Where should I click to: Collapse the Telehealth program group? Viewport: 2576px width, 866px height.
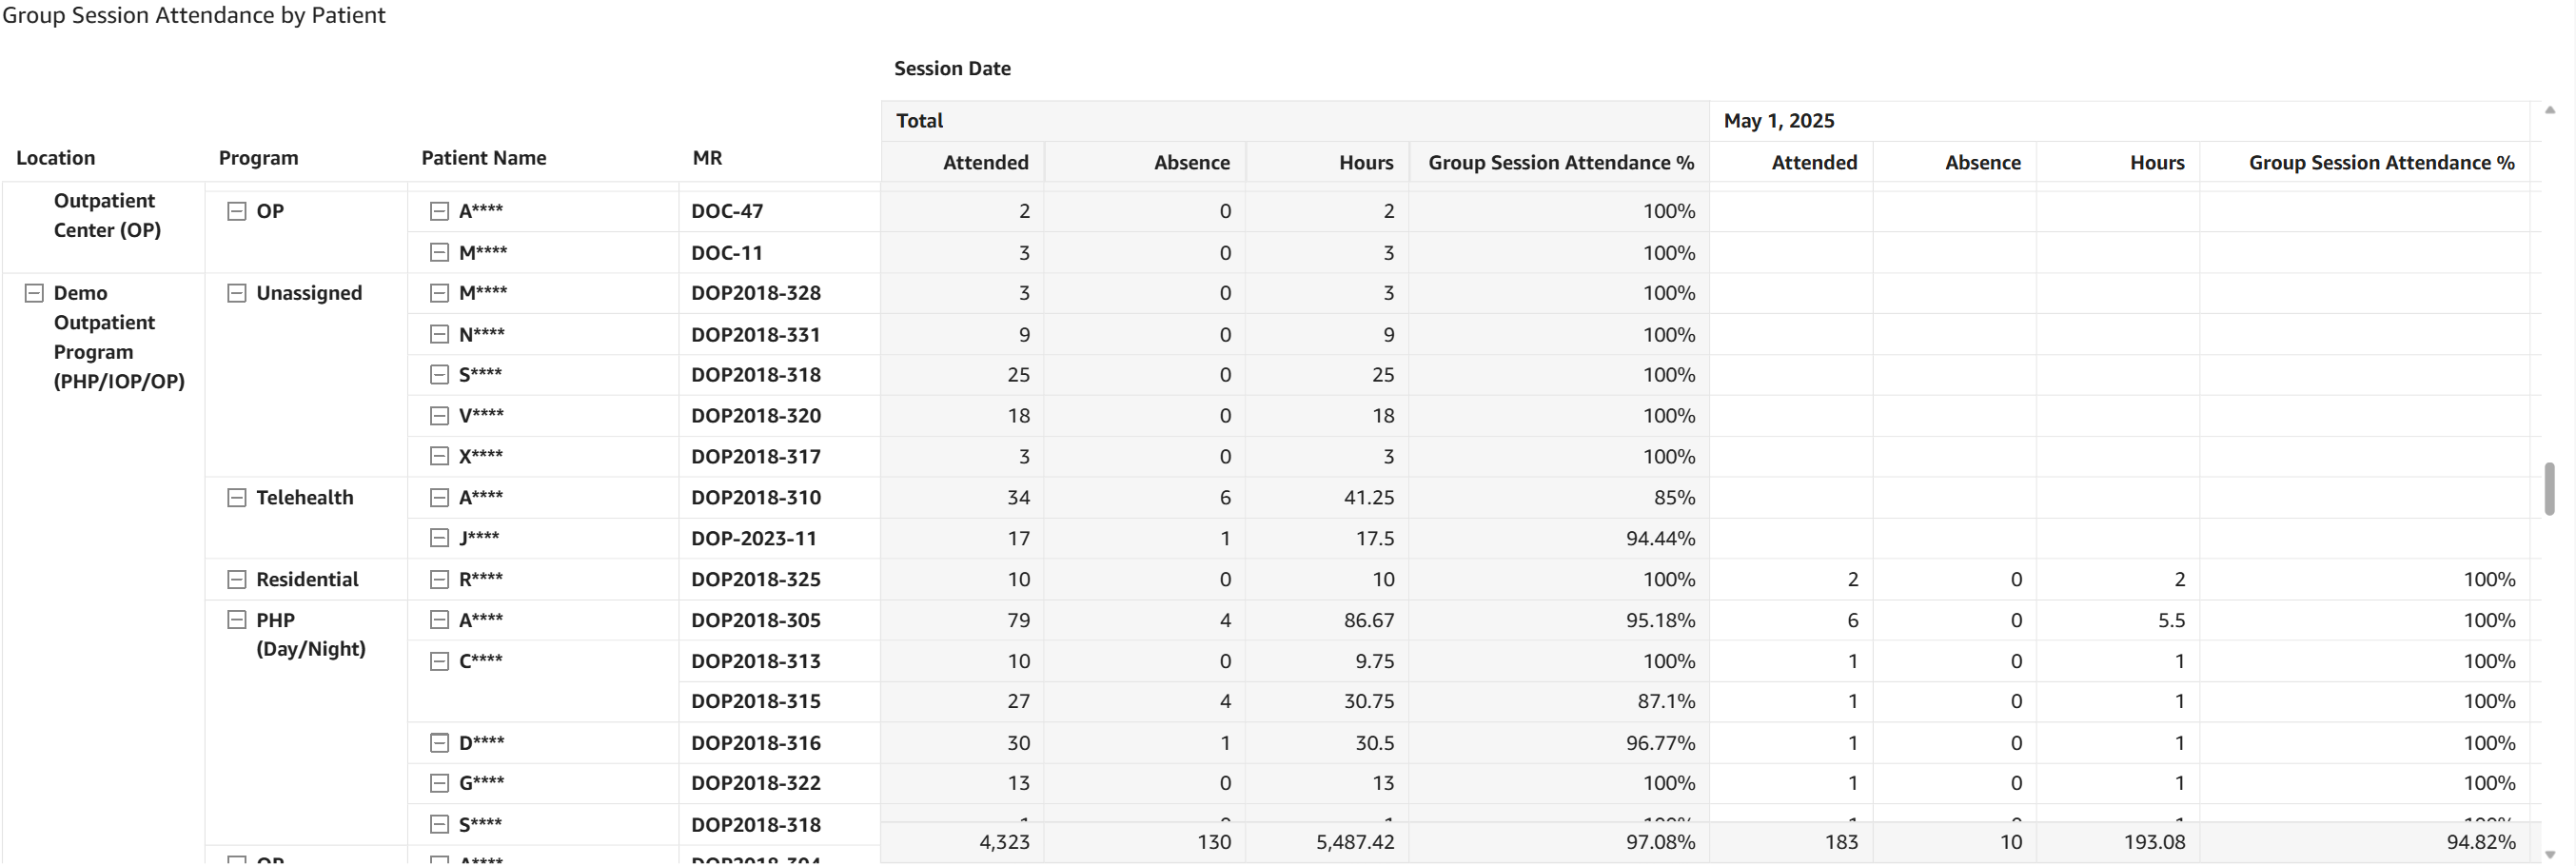tap(237, 498)
